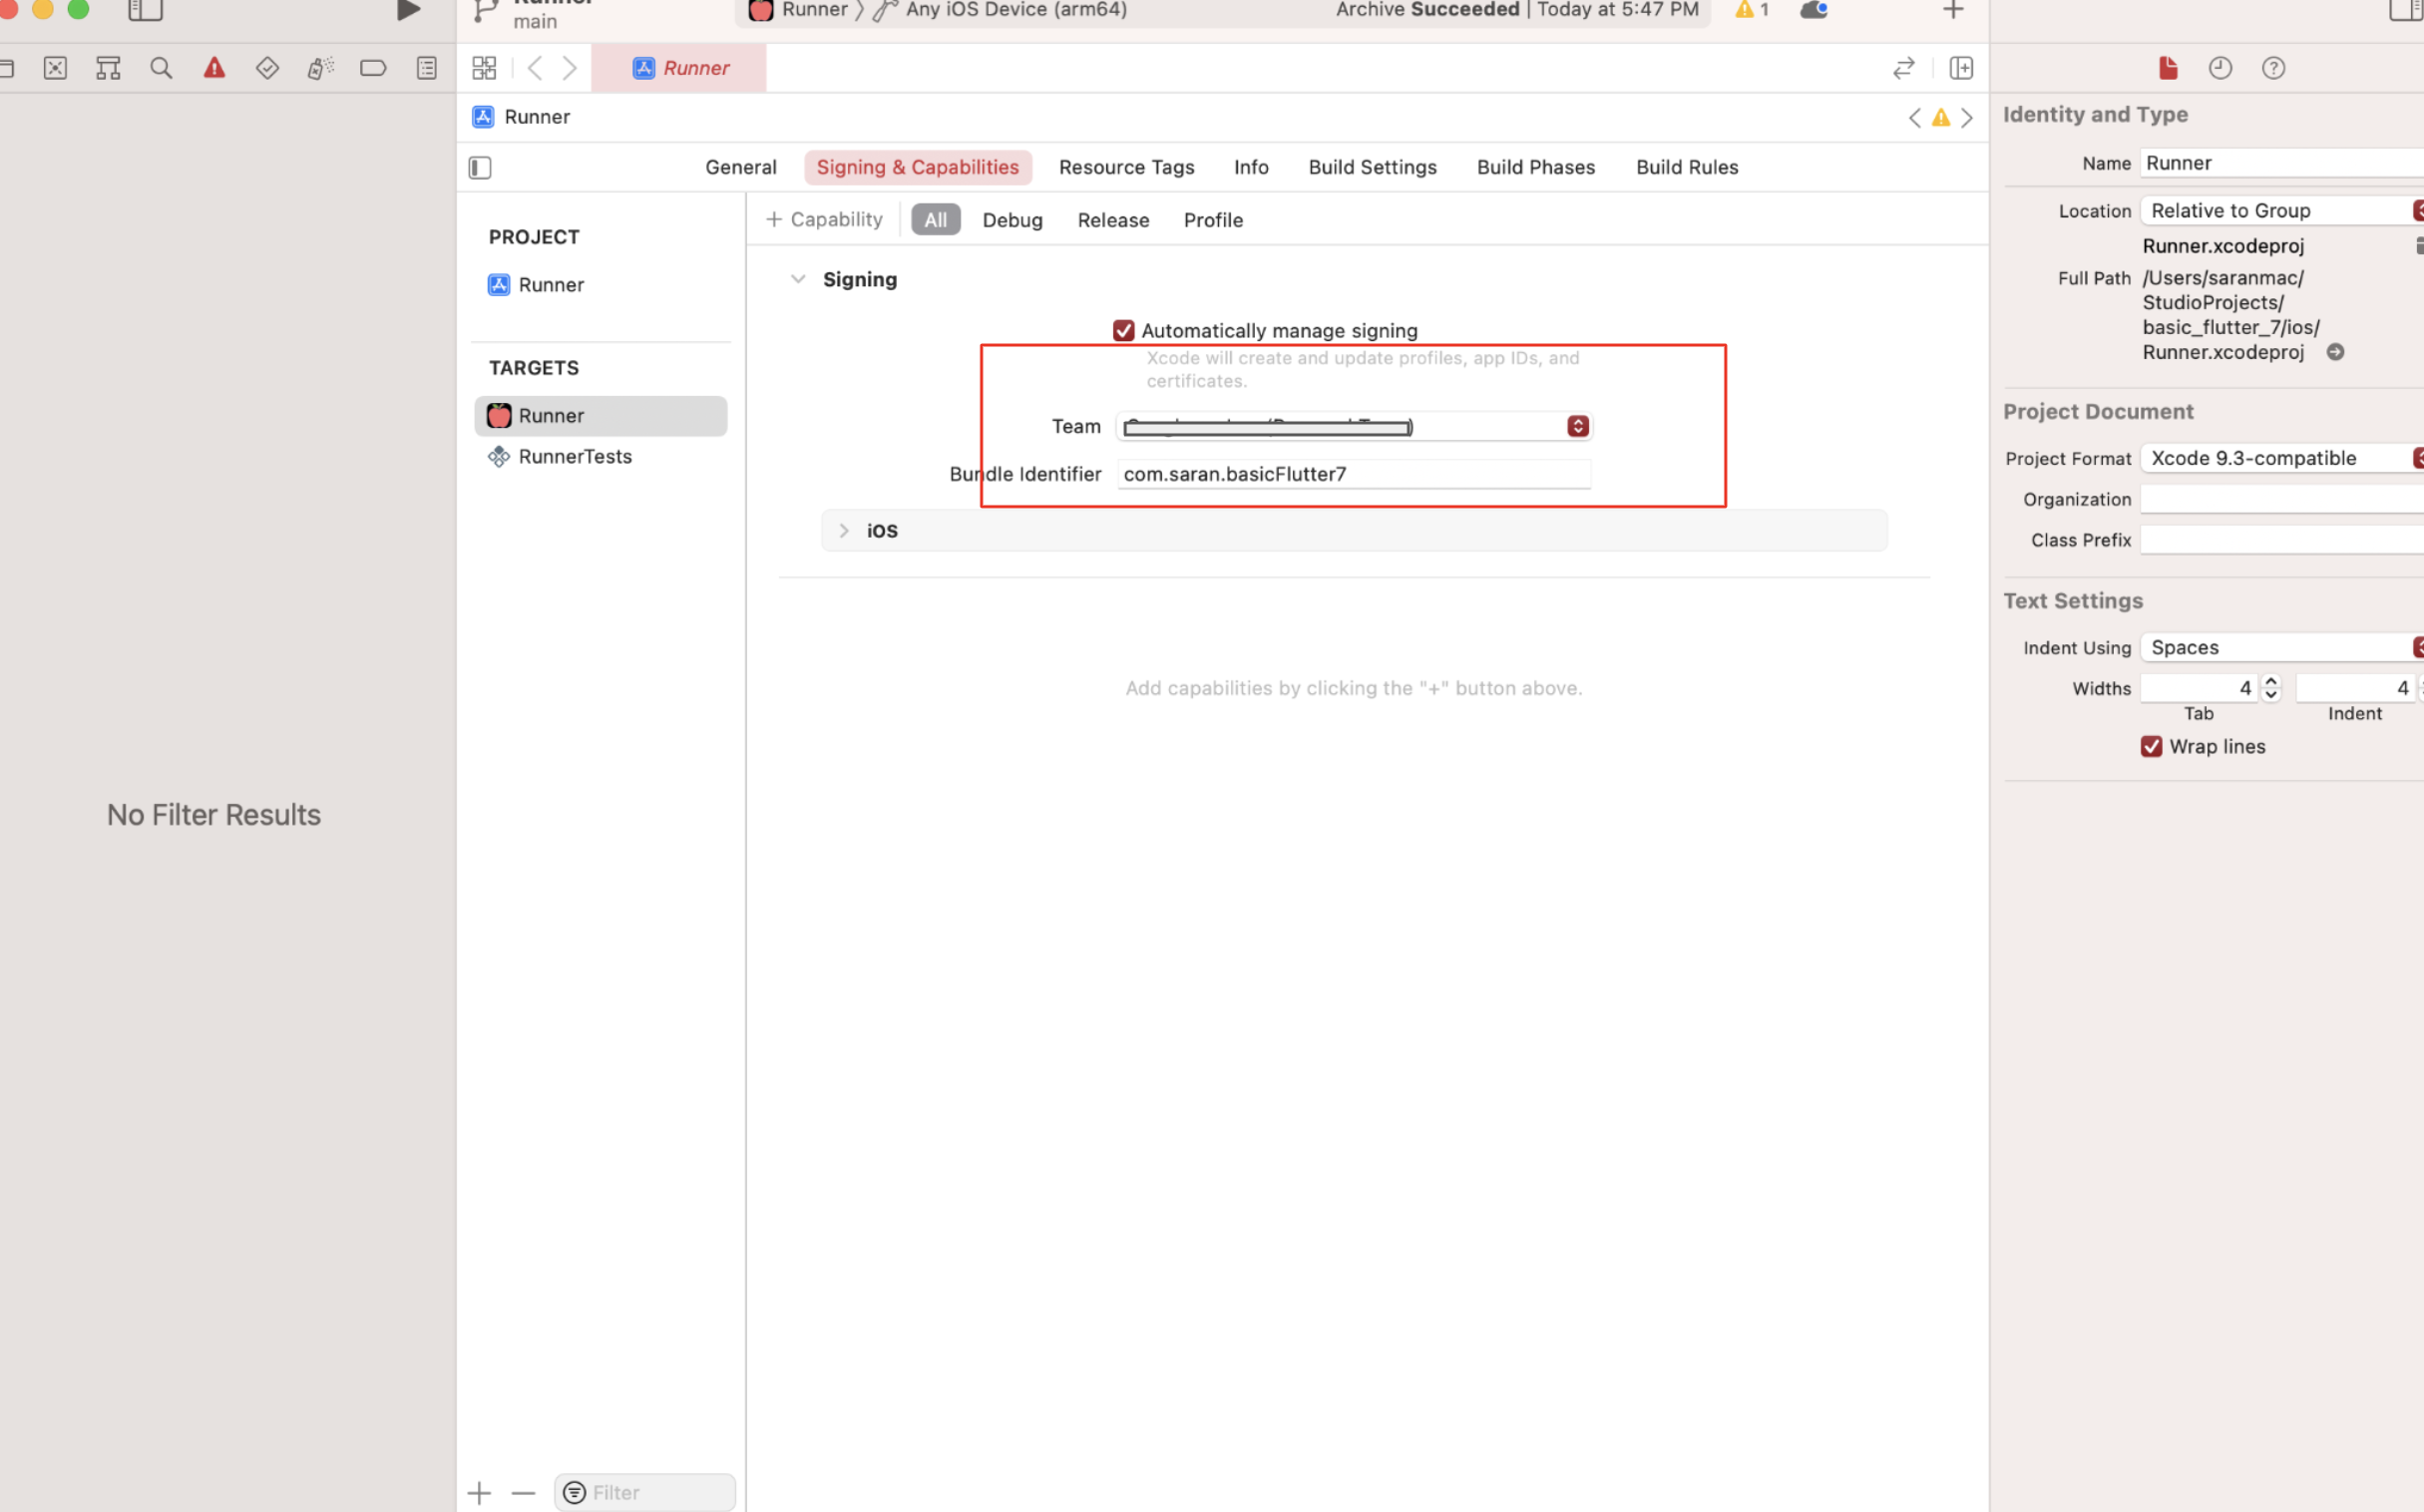Expand the iOS signing section
Image resolution: width=2424 pixels, height=1512 pixels.
(843, 531)
